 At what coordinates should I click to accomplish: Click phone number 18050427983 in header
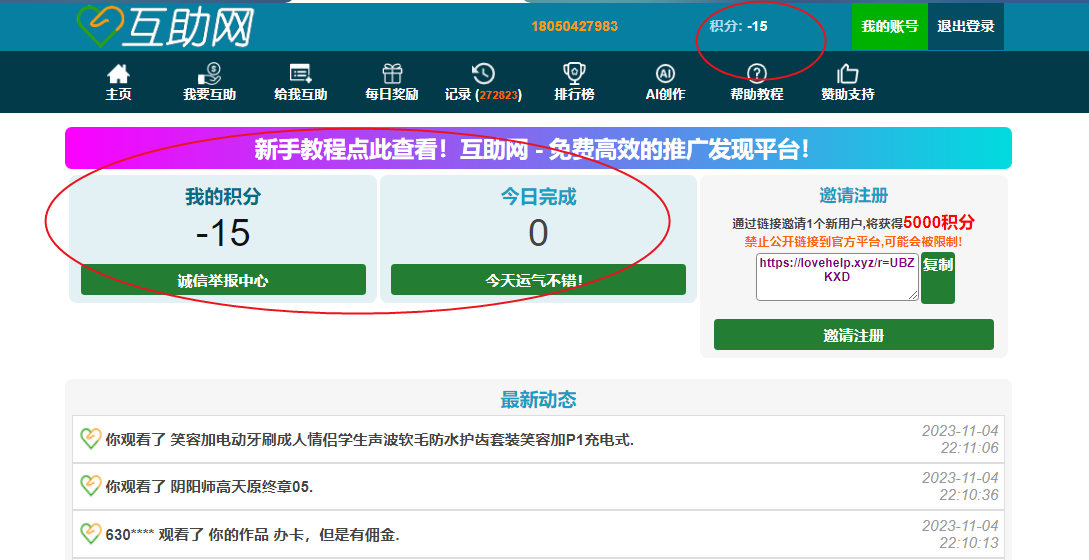tap(574, 26)
